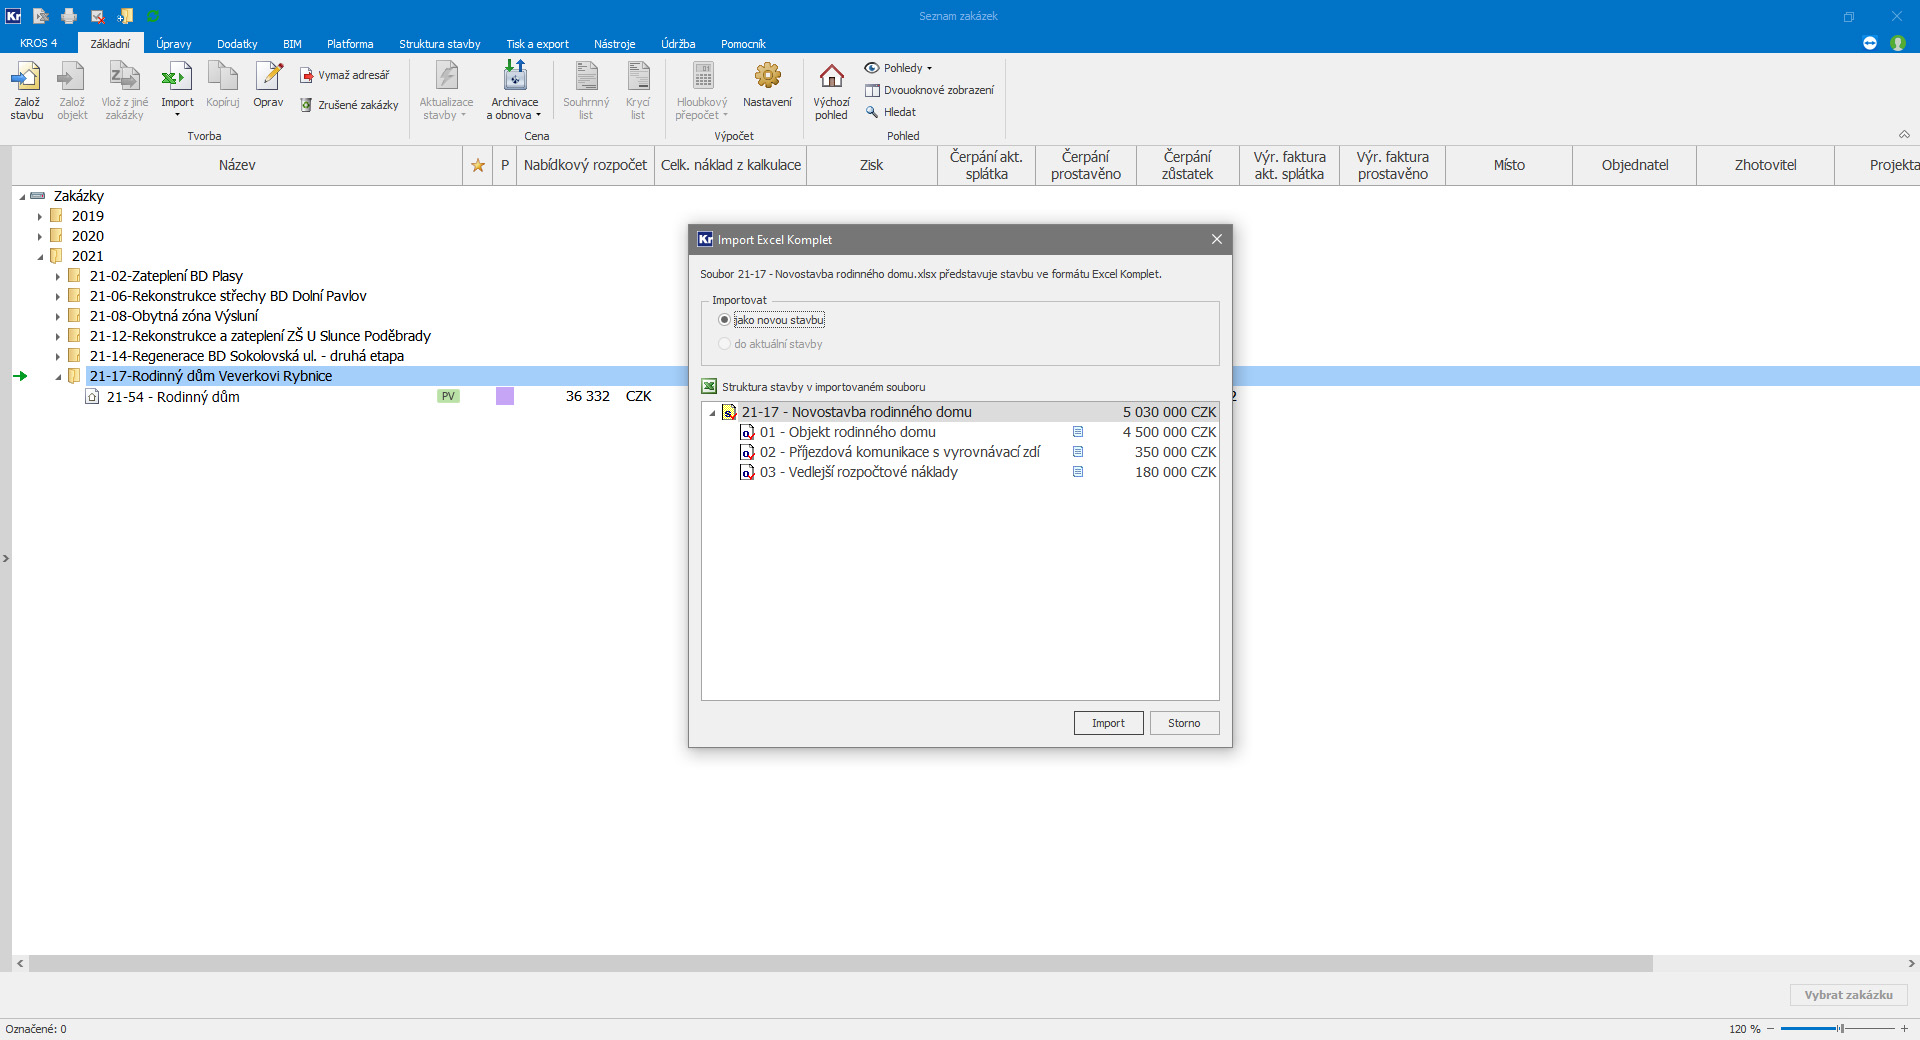Open Archivace a obnova tool
Screen dimensions: 1920x1040
[514, 78]
